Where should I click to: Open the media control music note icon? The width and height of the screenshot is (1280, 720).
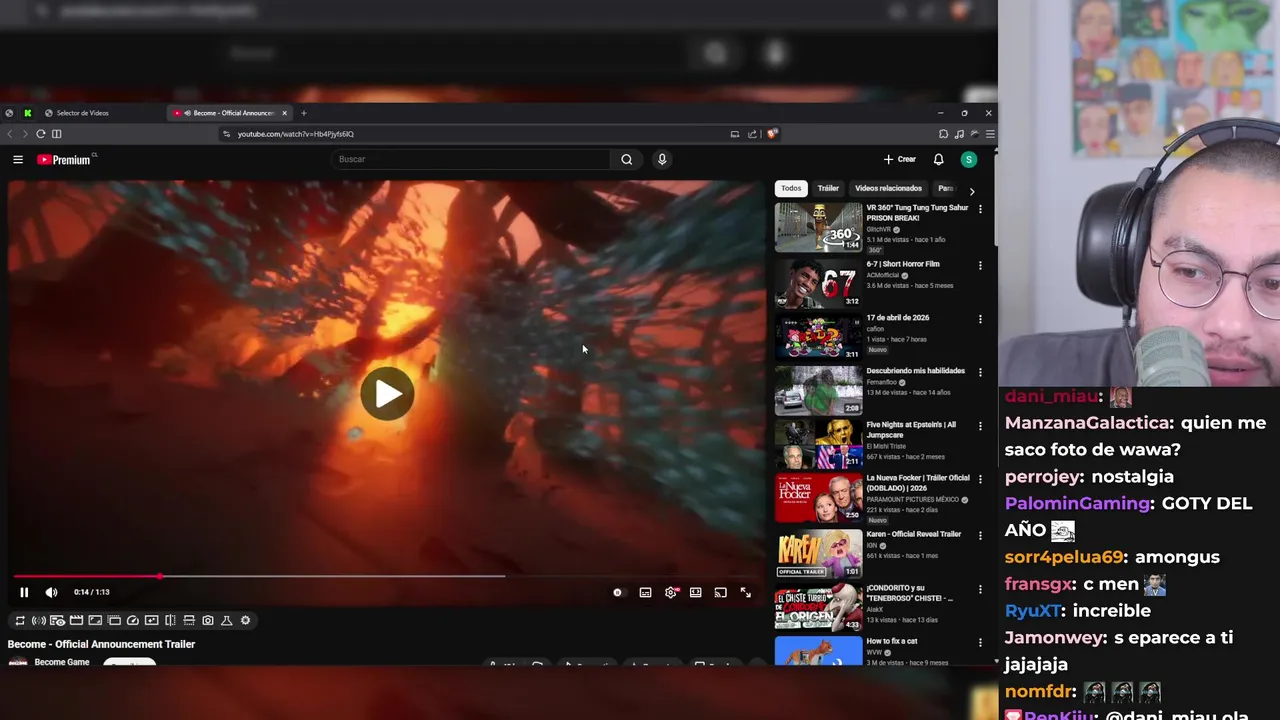[959, 134]
